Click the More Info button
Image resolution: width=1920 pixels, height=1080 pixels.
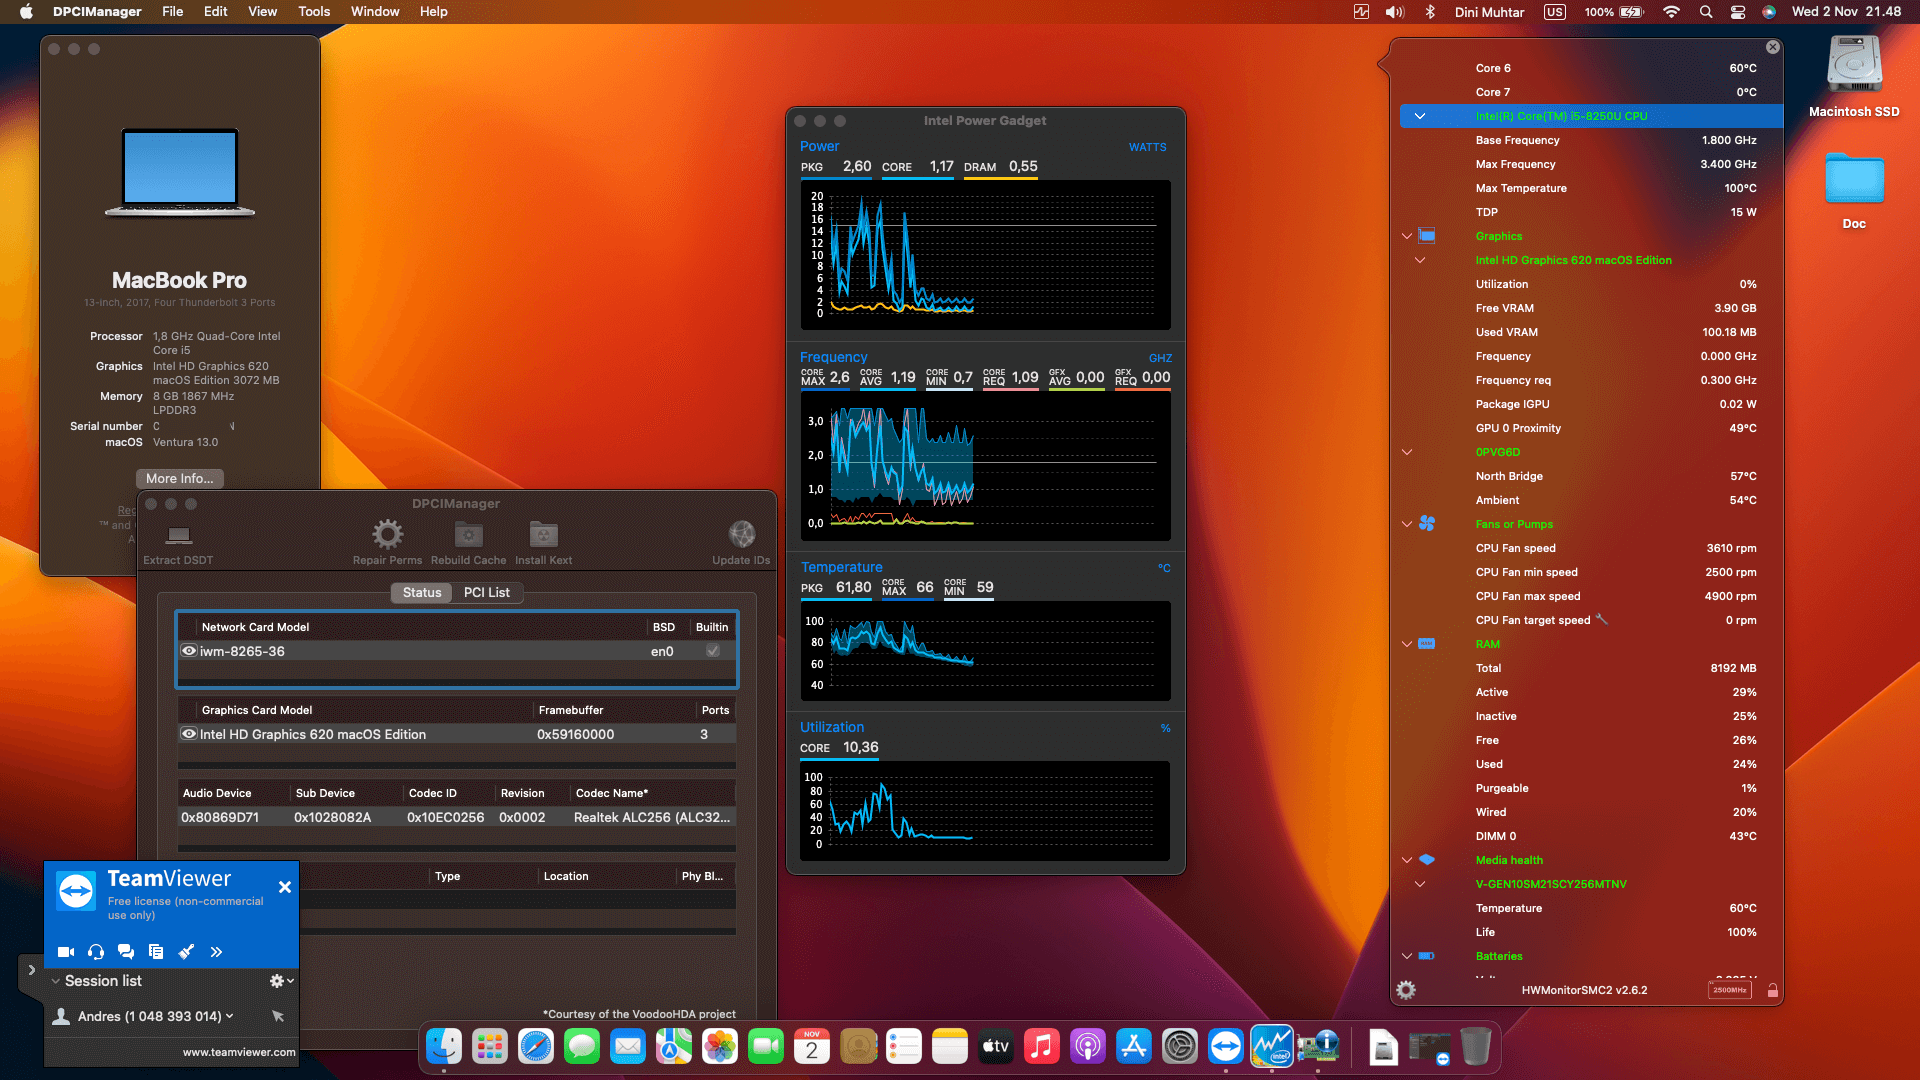[x=179, y=478]
